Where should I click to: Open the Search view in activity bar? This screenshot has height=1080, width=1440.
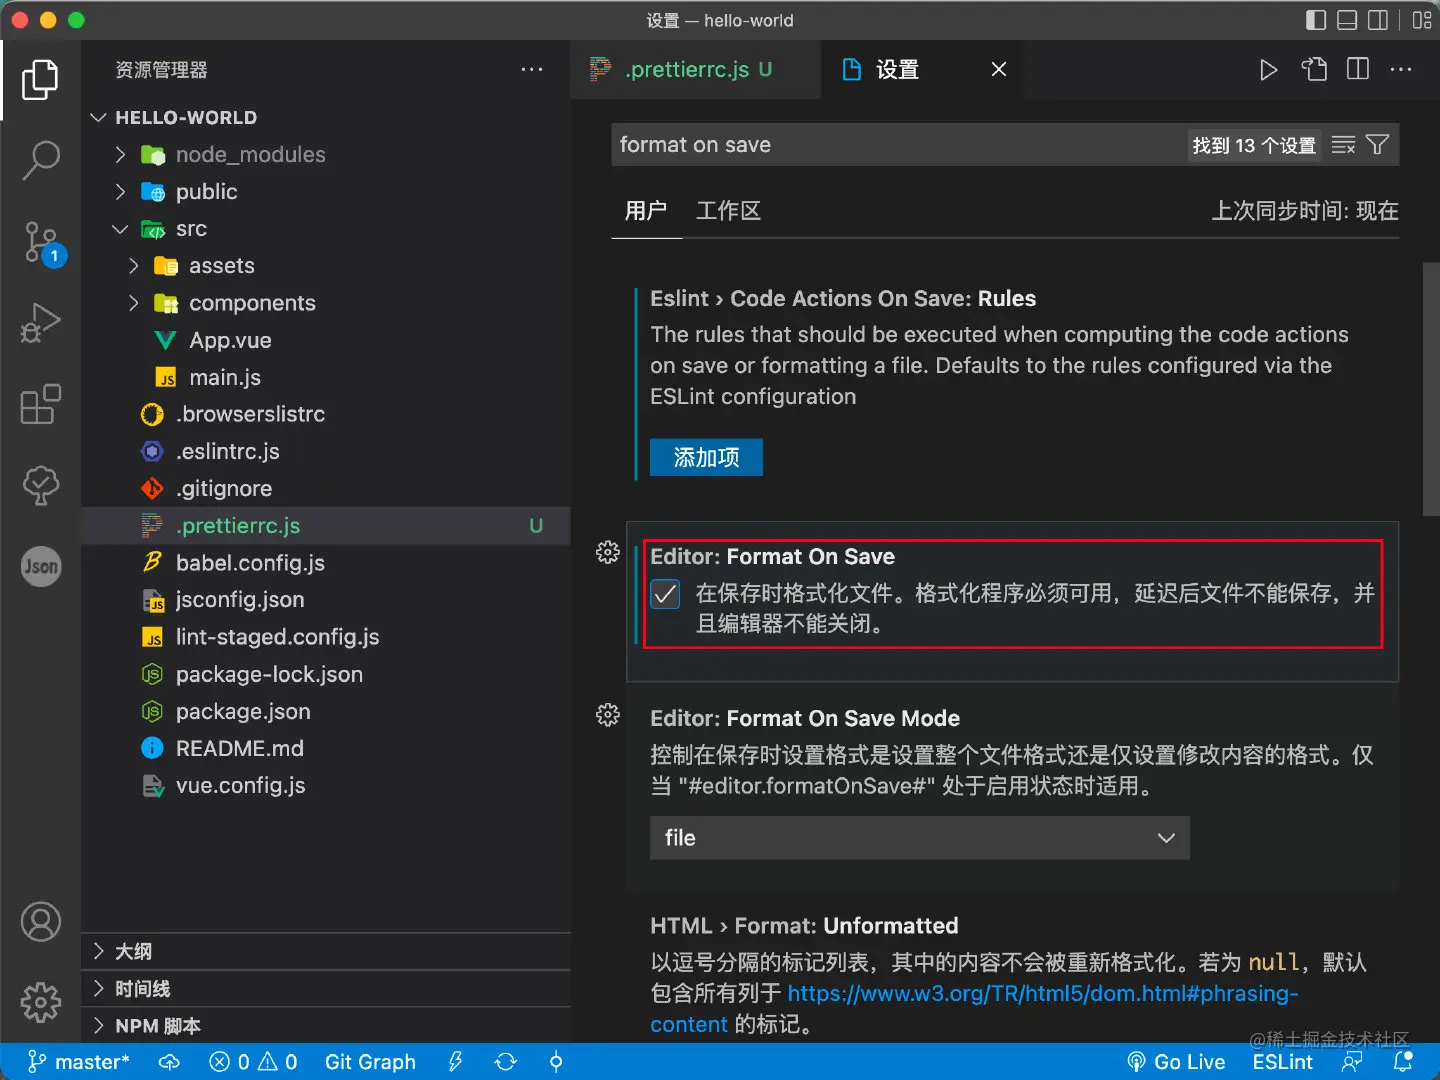(x=40, y=160)
